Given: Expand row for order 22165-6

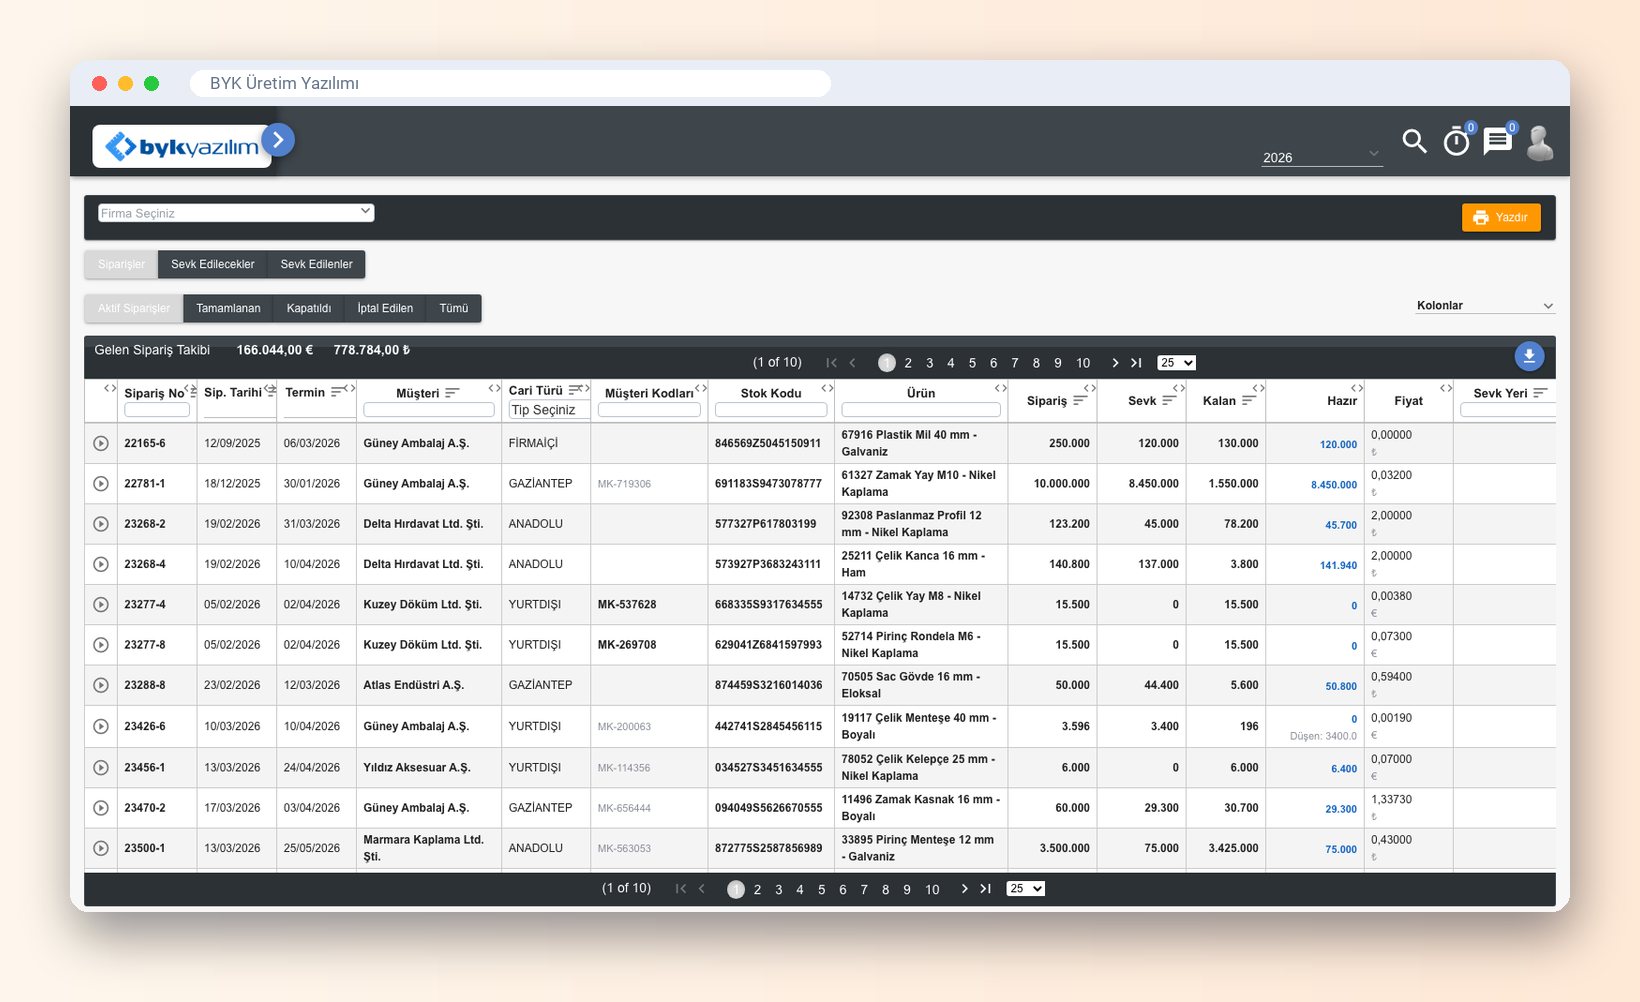Looking at the screenshot, I should click(101, 443).
